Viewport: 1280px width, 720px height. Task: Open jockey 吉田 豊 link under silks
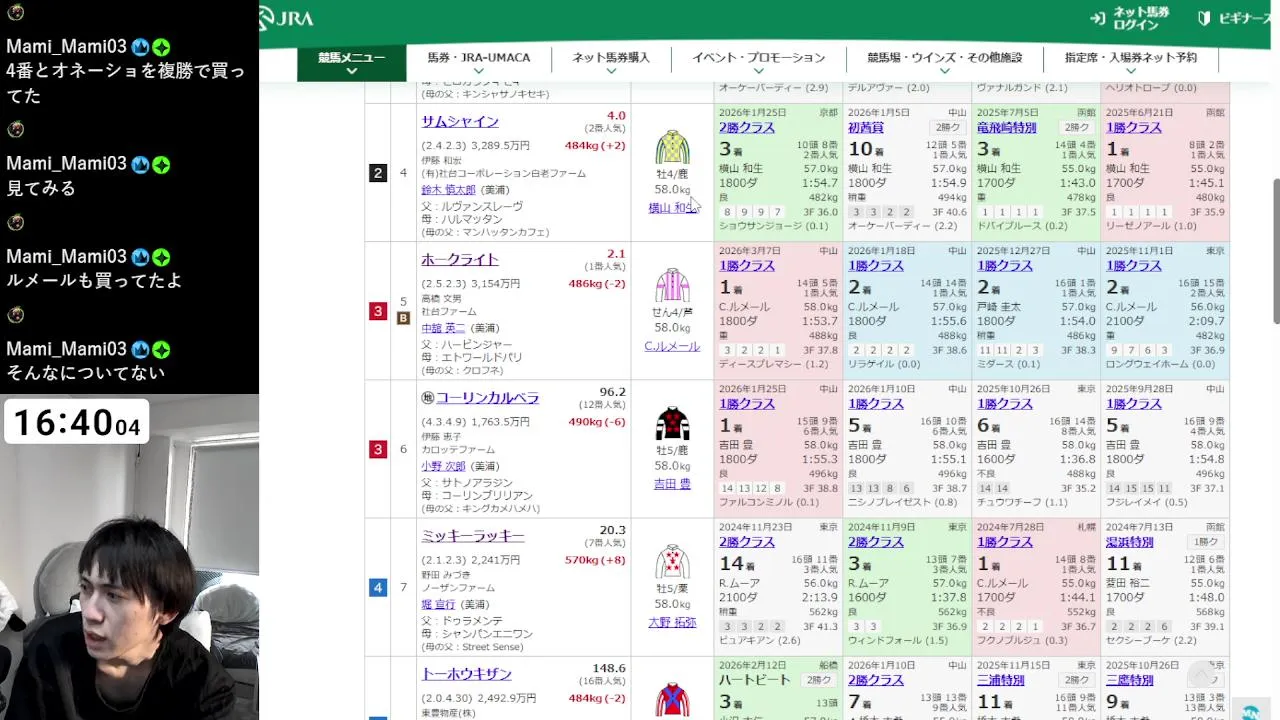[672, 483]
